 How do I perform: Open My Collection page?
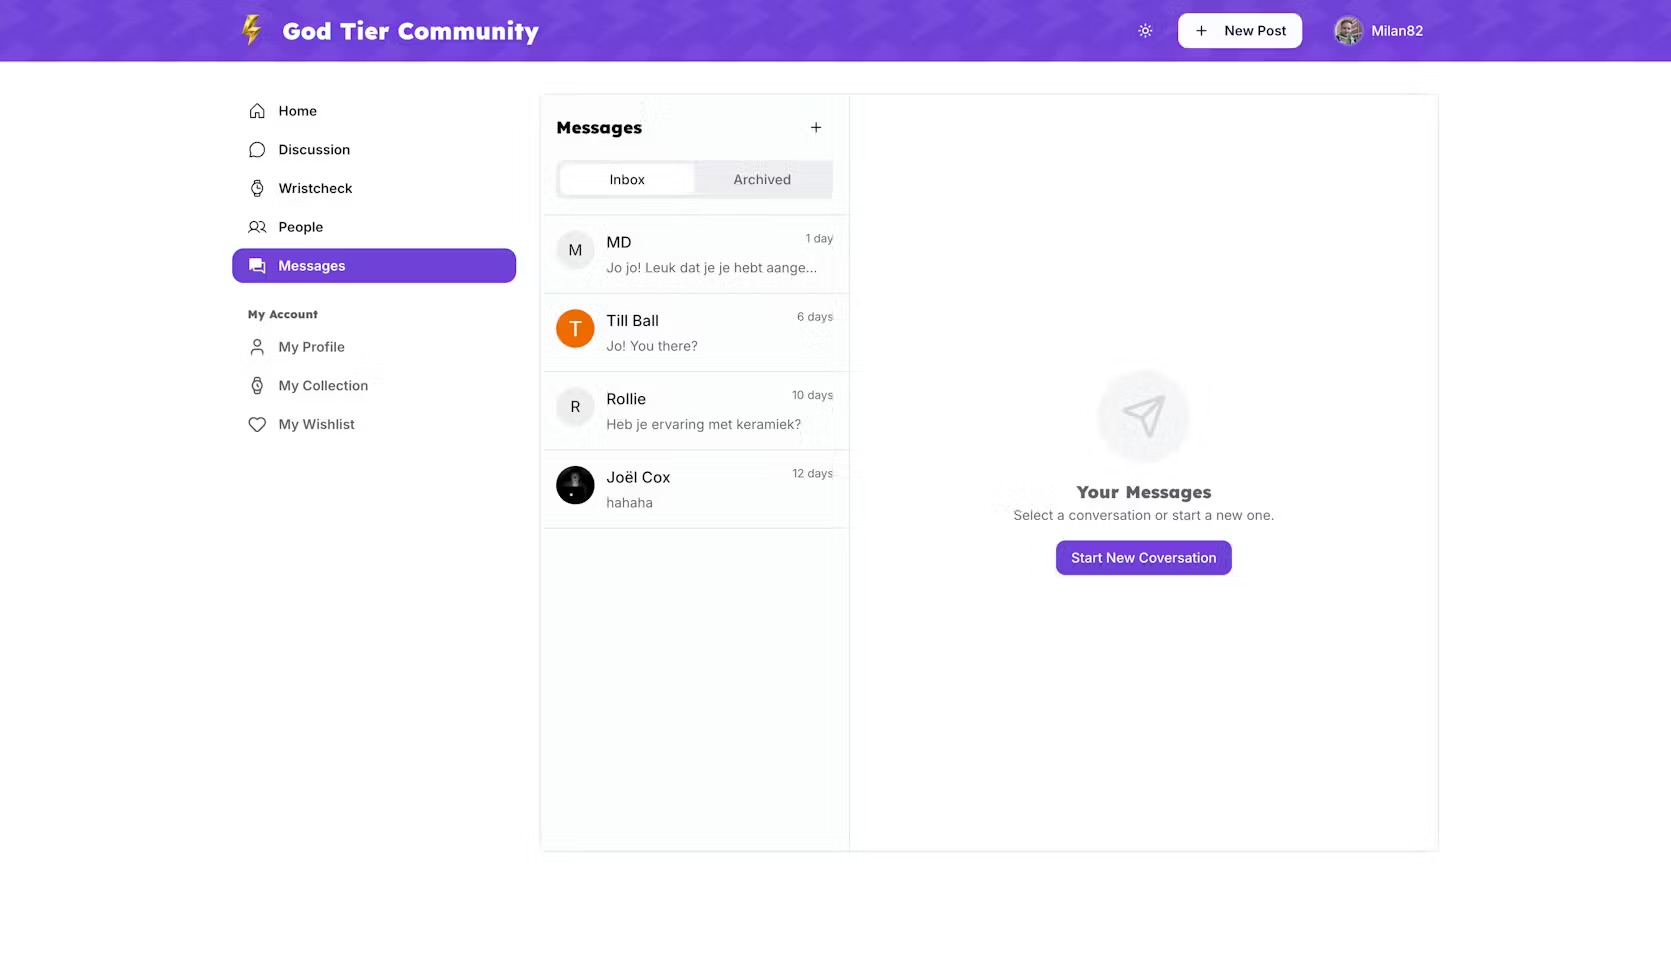[x=323, y=386]
